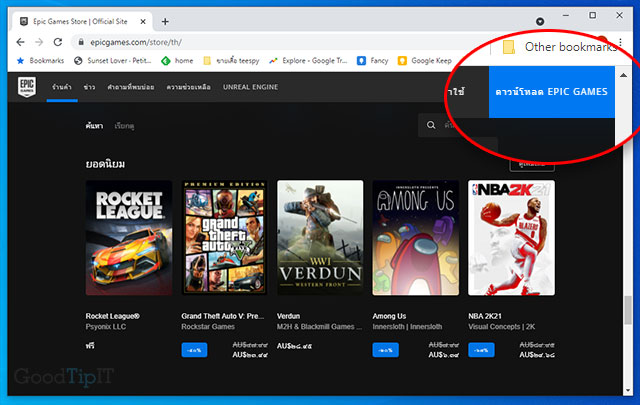Image resolution: width=640 pixels, height=405 pixels.
Task: Click the Innersloth | Innersloth publisher text
Action: click(407, 327)
